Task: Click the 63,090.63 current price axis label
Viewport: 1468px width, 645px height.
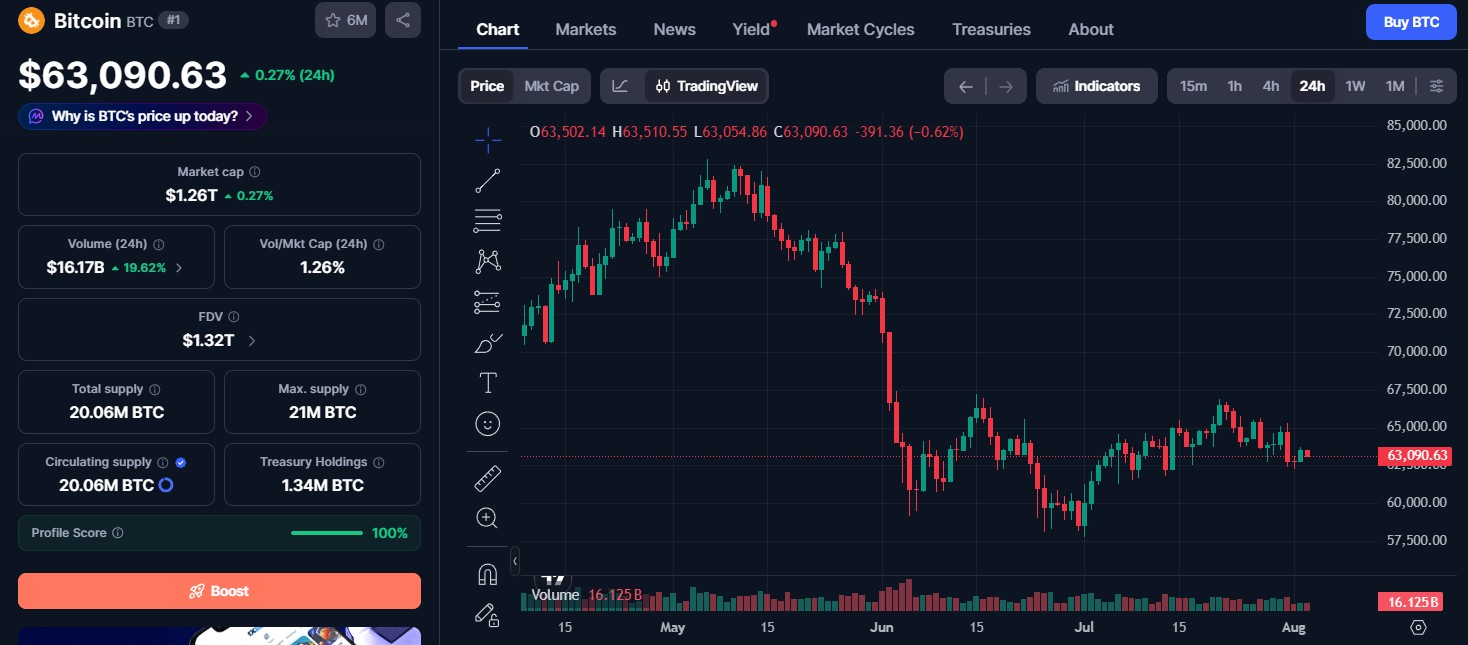Action: pos(1413,456)
